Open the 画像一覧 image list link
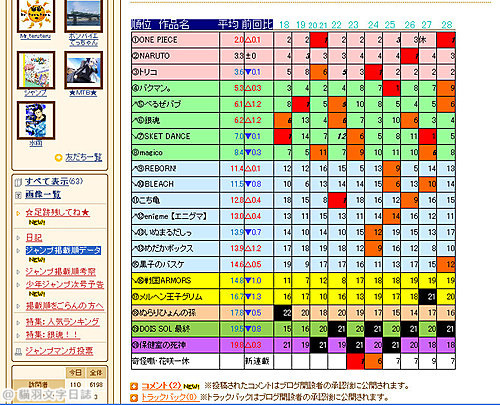The height and width of the screenshot is (405, 500). (x=43, y=195)
